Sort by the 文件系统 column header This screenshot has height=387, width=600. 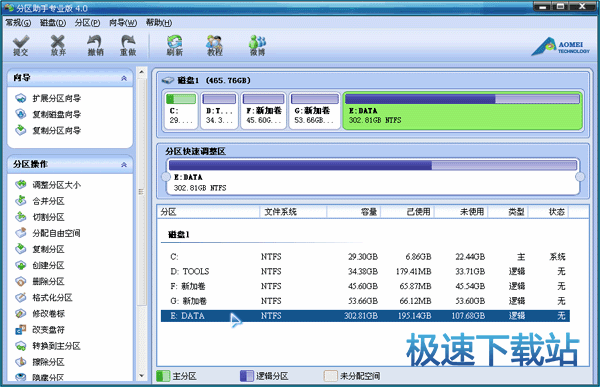pos(293,212)
